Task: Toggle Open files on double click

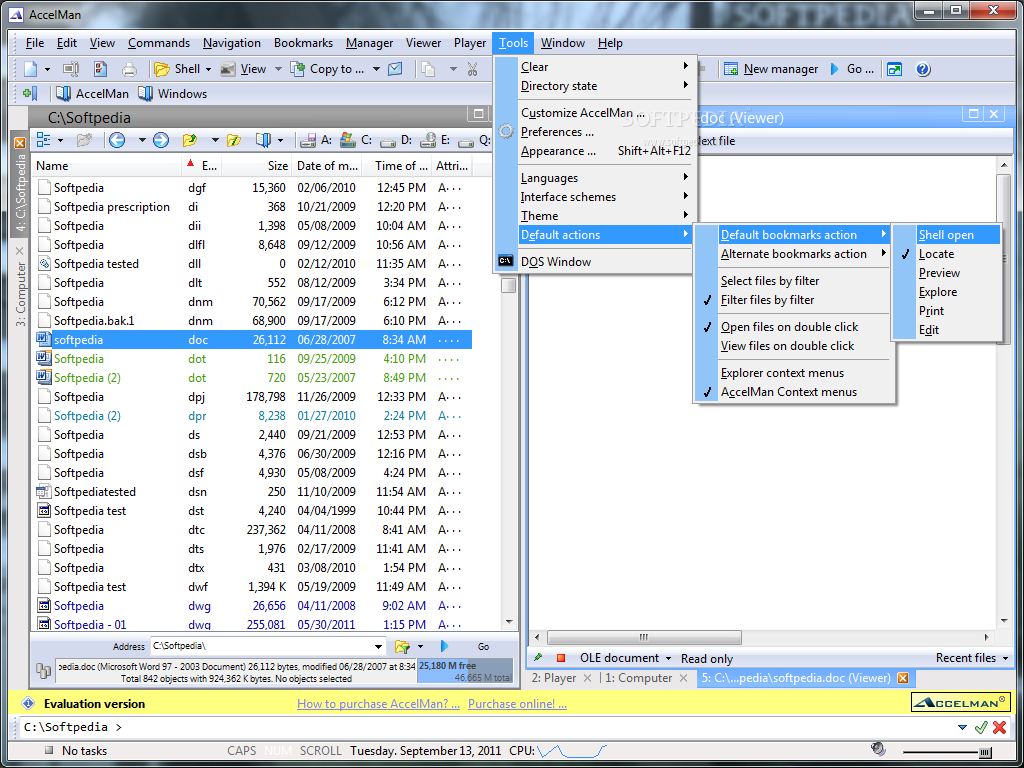Action: click(793, 327)
